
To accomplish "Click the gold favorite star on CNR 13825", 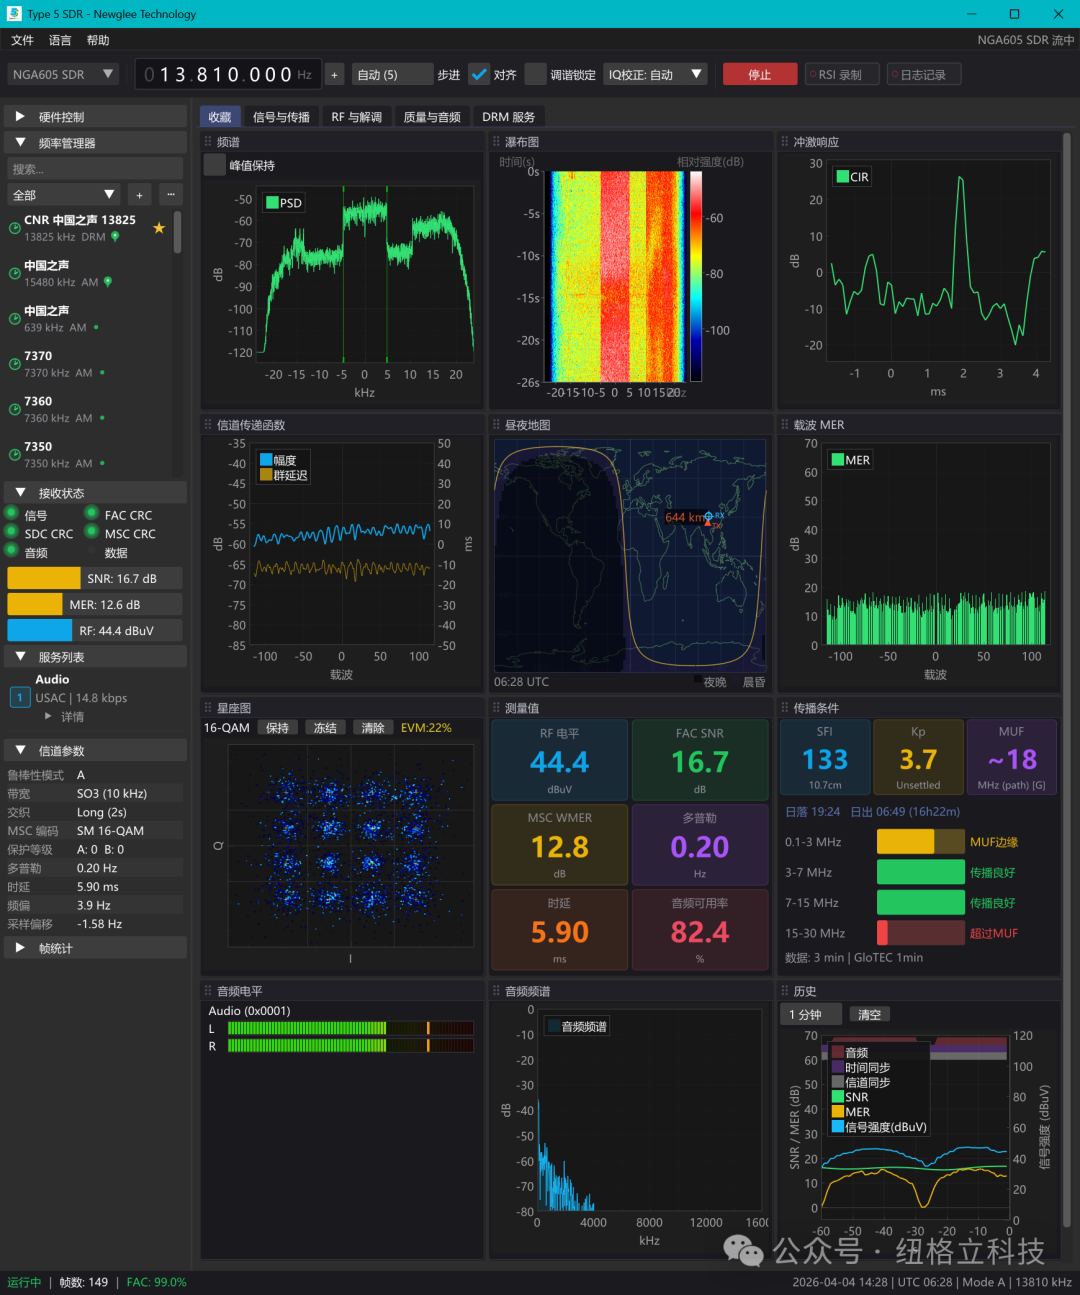I will 159,228.
